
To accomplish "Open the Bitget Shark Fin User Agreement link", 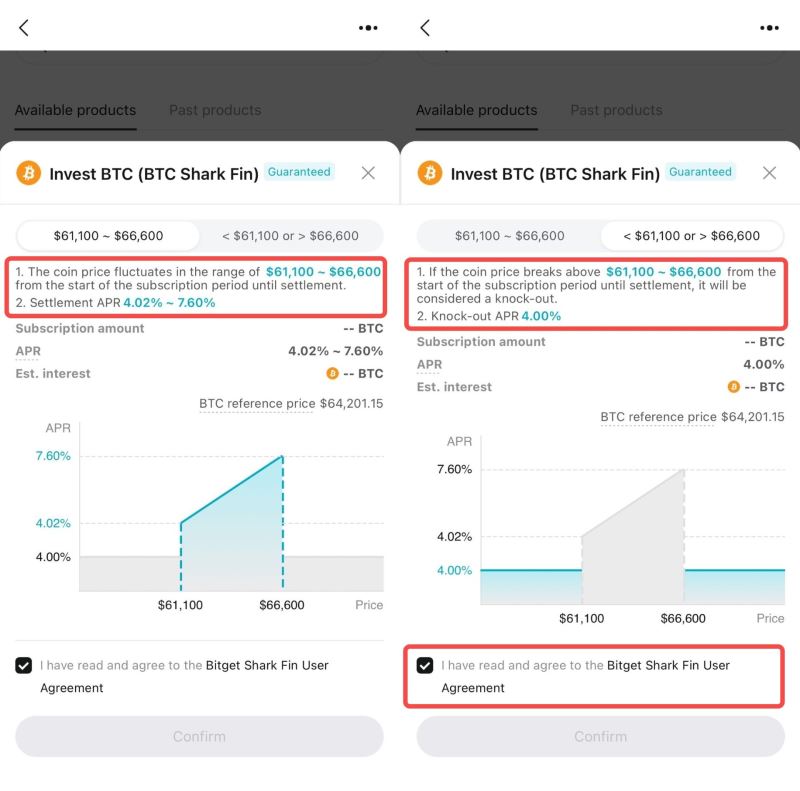I will pos(267,665).
